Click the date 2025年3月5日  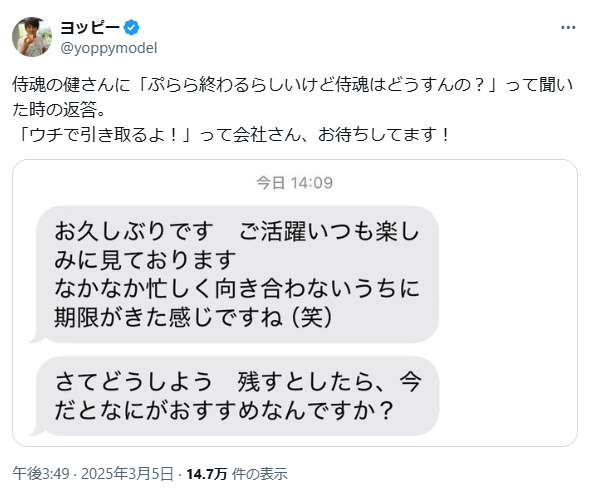127,474
